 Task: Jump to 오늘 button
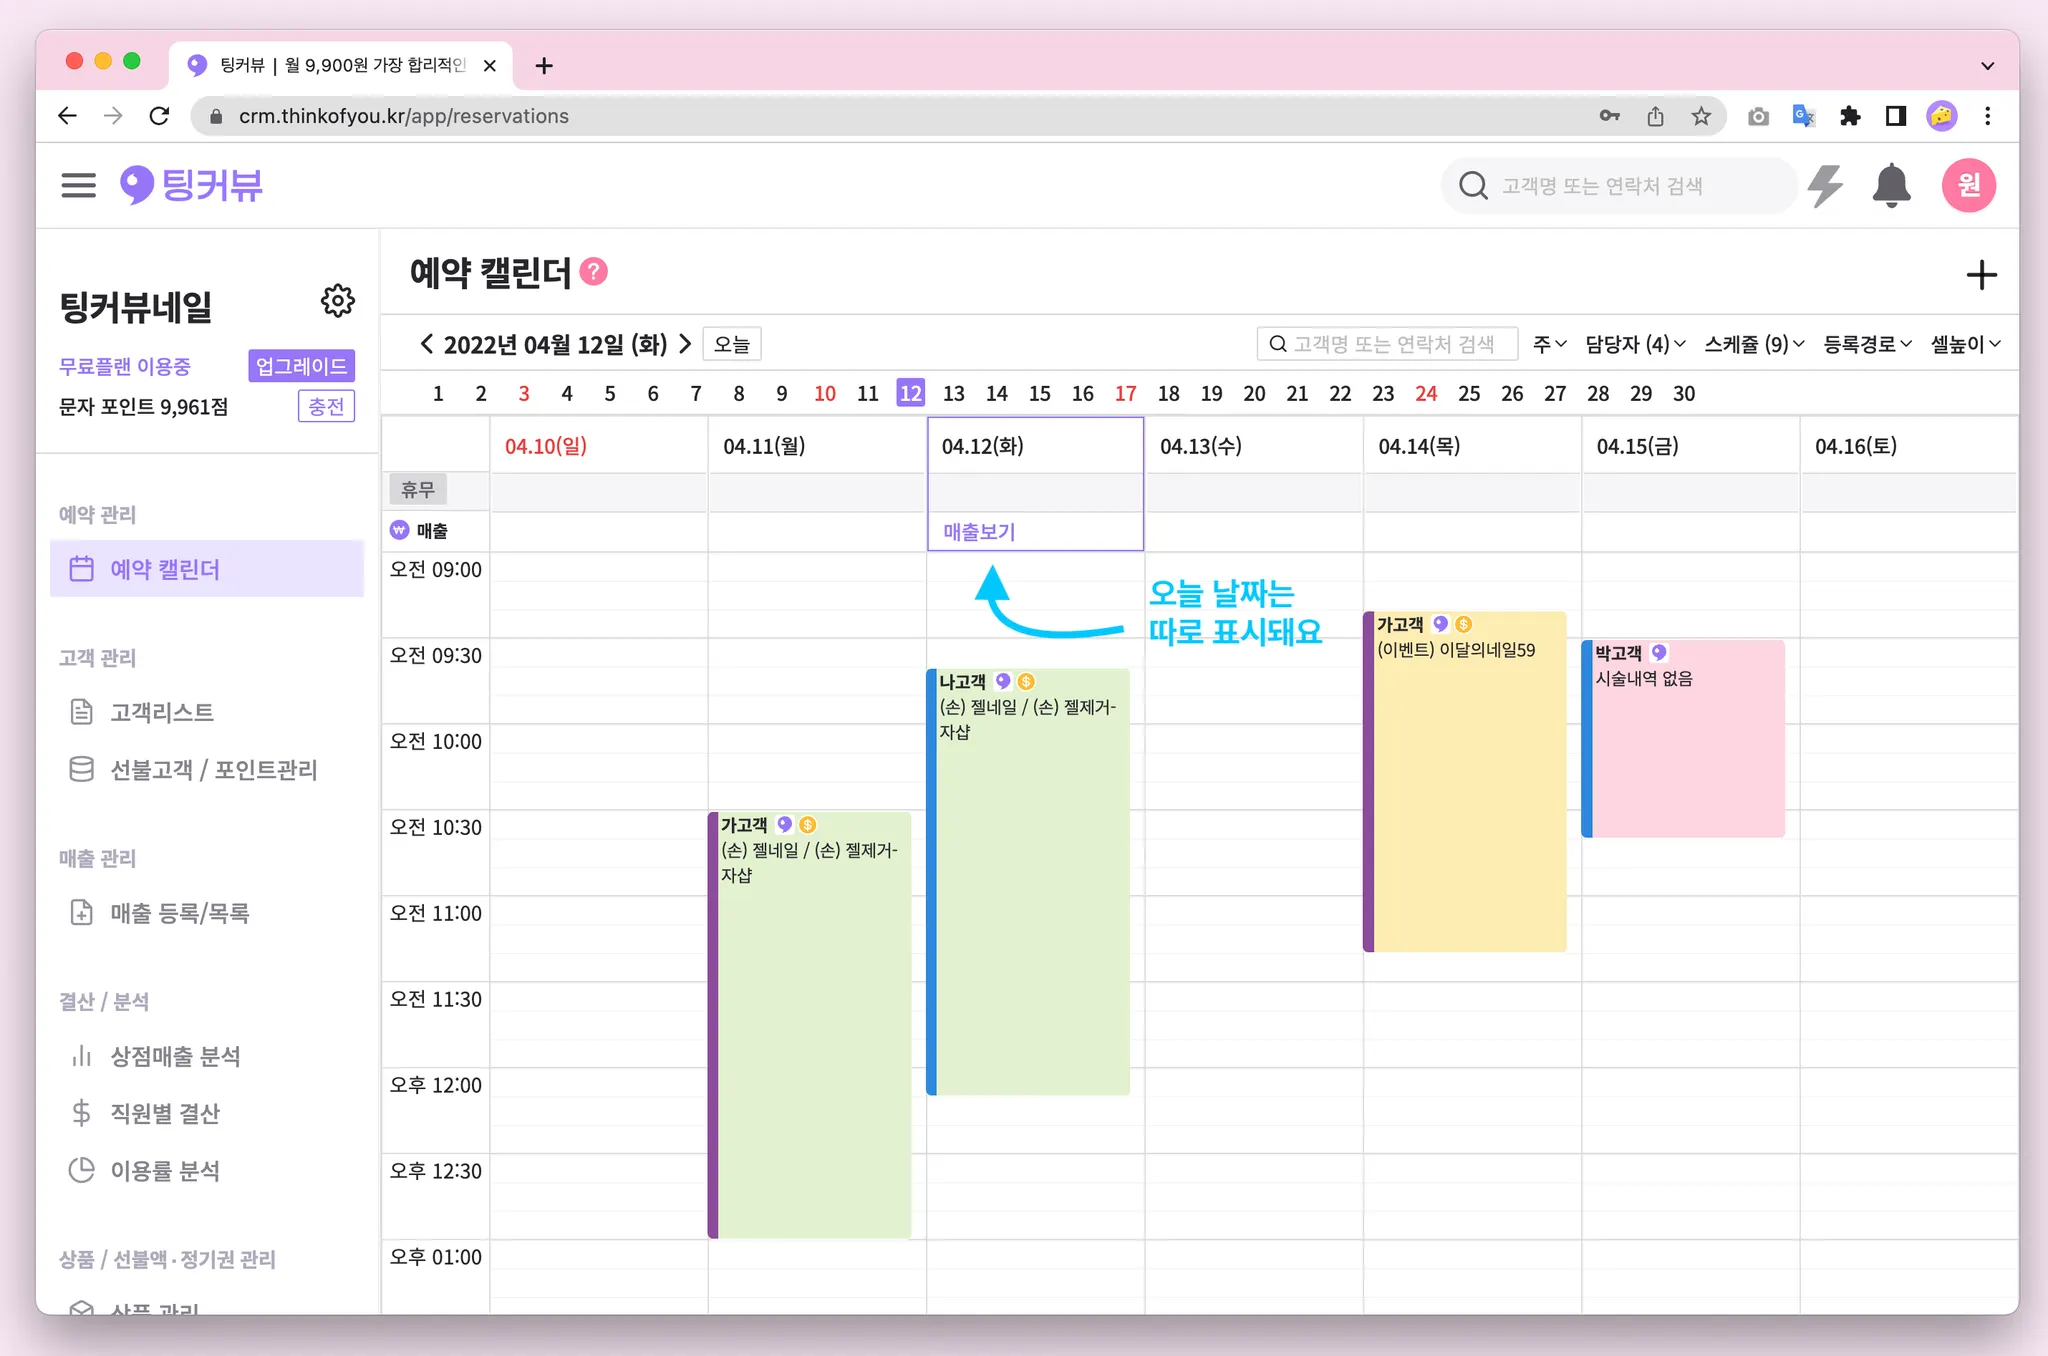732,344
